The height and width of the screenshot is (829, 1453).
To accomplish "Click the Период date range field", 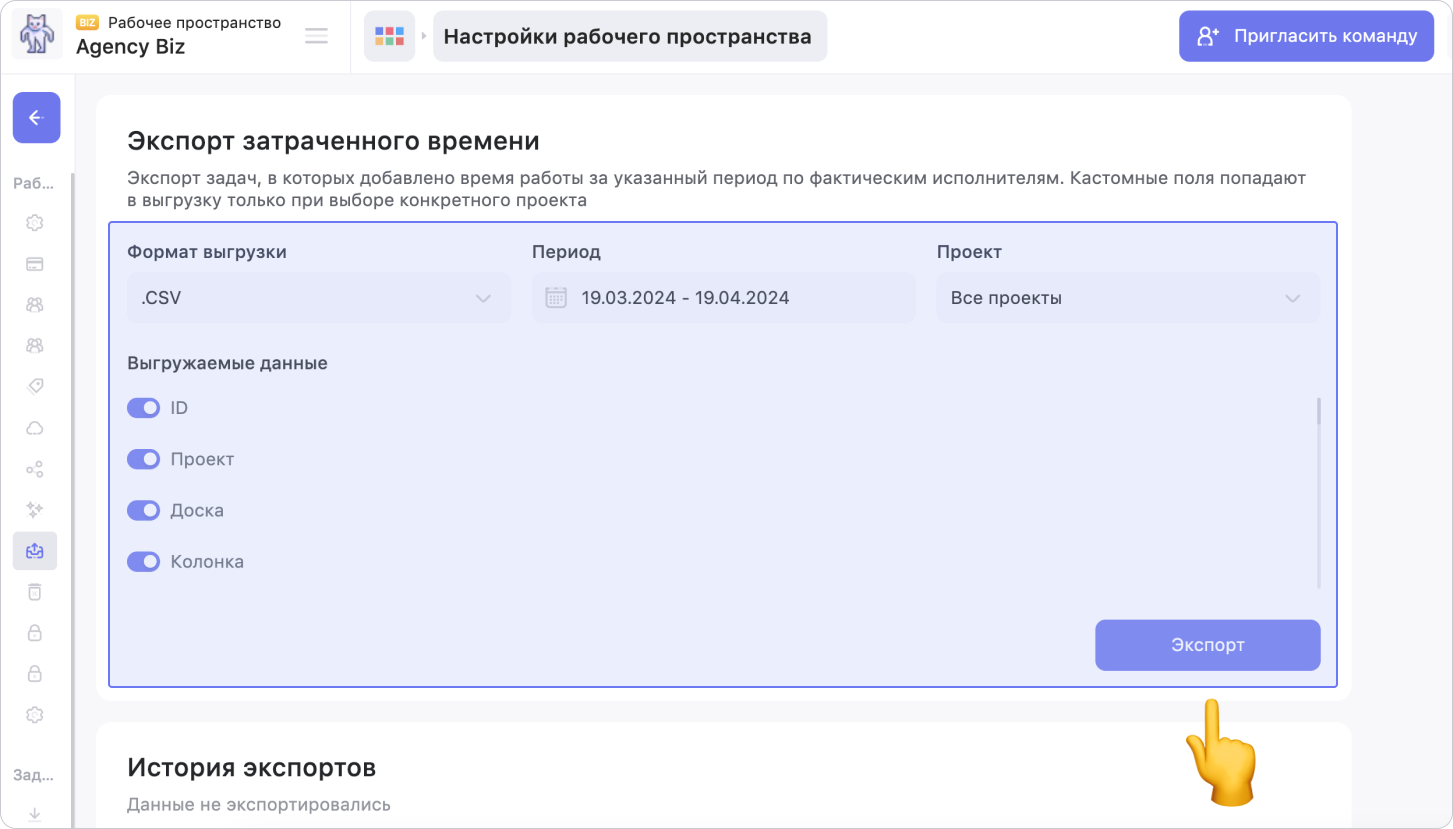I will [722, 298].
